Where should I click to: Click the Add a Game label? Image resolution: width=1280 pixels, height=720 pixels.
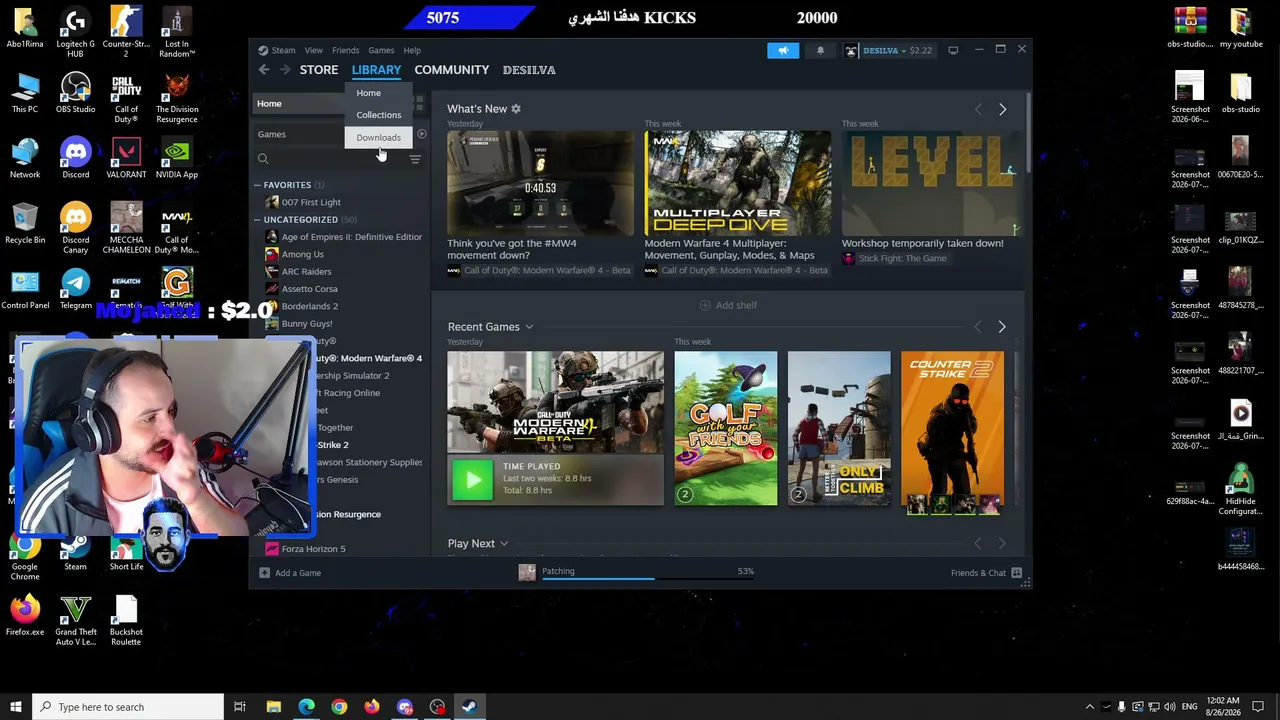(x=298, y=573)
